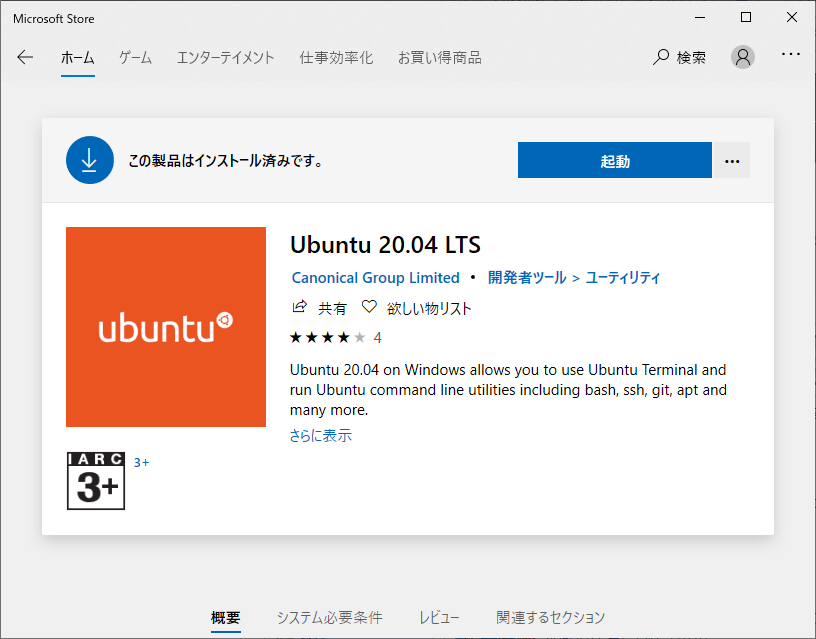This screenshot has height=639, width=816.
Task: Add to 欲しい物リスト
Action: point(429,309)
